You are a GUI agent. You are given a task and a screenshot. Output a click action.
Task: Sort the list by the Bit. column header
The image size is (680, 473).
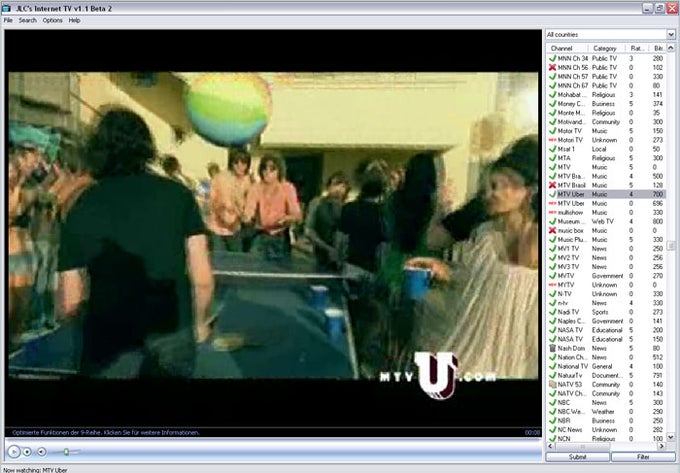[658, 48]
